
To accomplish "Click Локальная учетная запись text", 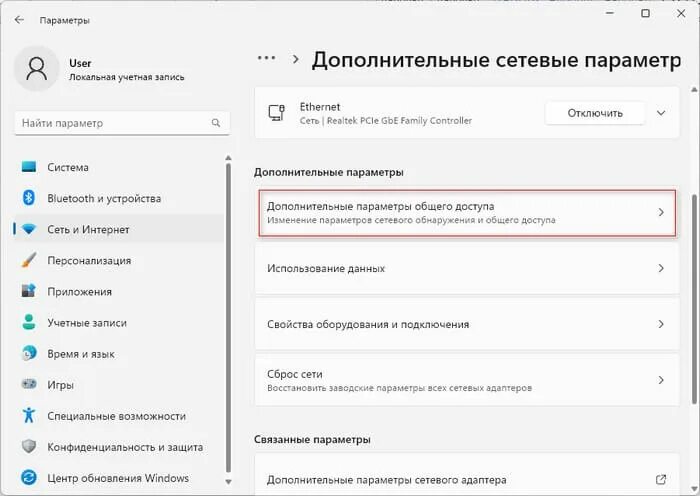I will (x=127, y=77).
